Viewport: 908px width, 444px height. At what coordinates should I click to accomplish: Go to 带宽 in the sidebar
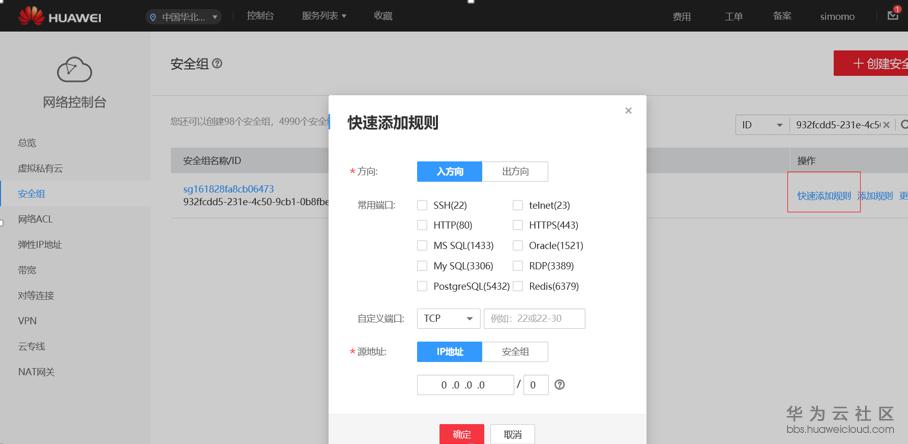click(27, 270)
